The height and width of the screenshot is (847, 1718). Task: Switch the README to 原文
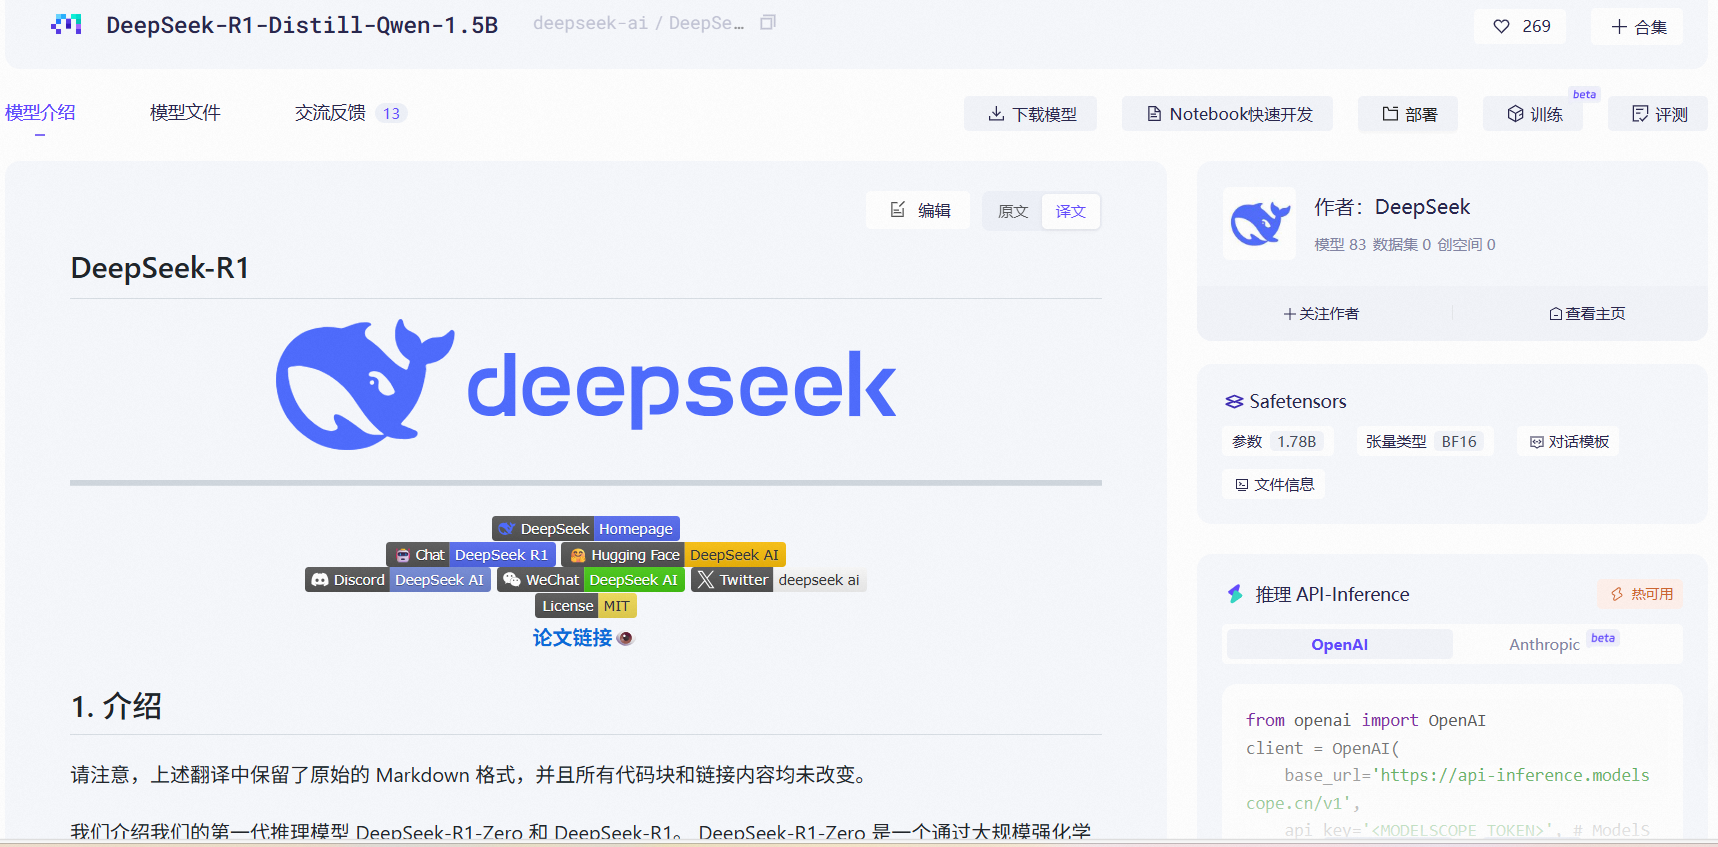pos(1013,211)
